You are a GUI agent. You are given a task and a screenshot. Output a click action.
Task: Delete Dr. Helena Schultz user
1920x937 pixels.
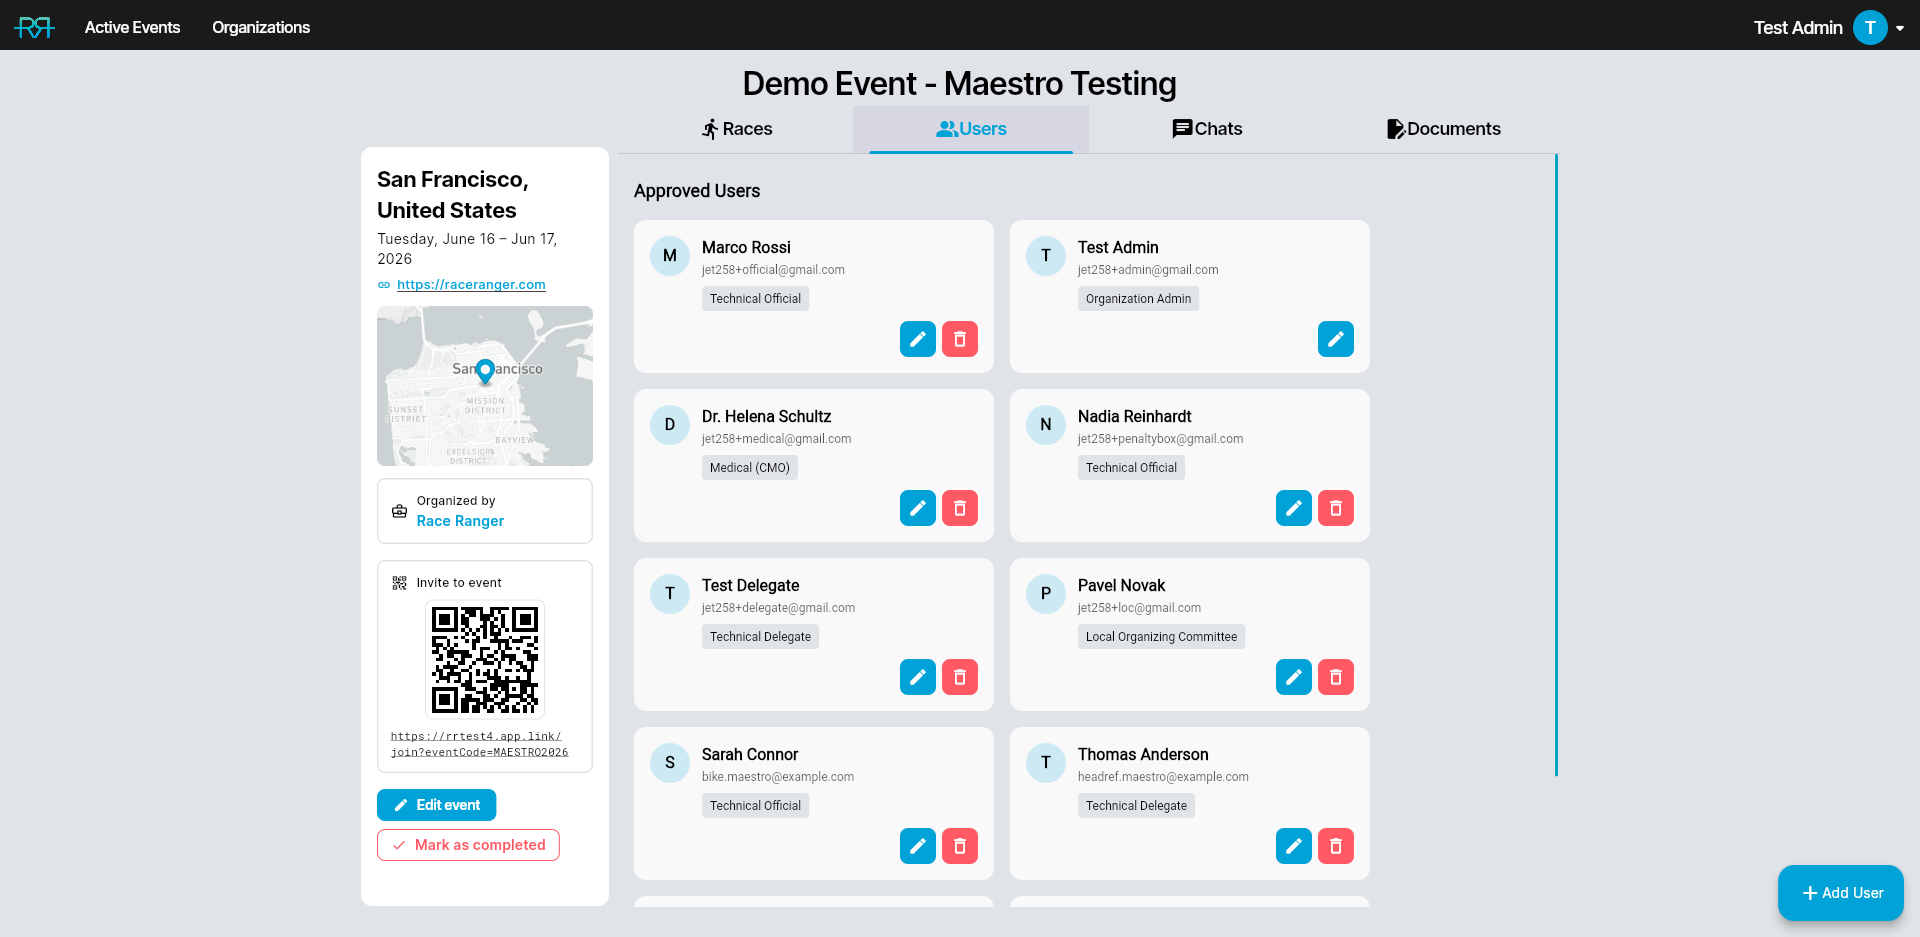(960, 508)
